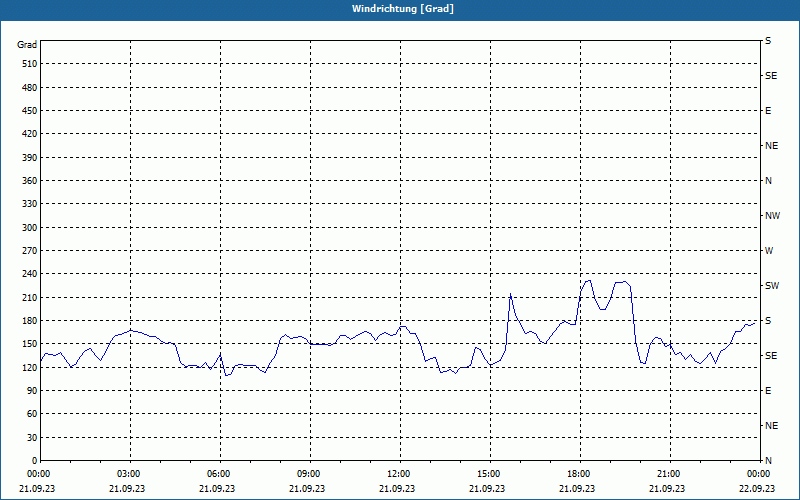Click the 480 y-axis value
This screenshot has height=500, width=800.
coord(30,88)
